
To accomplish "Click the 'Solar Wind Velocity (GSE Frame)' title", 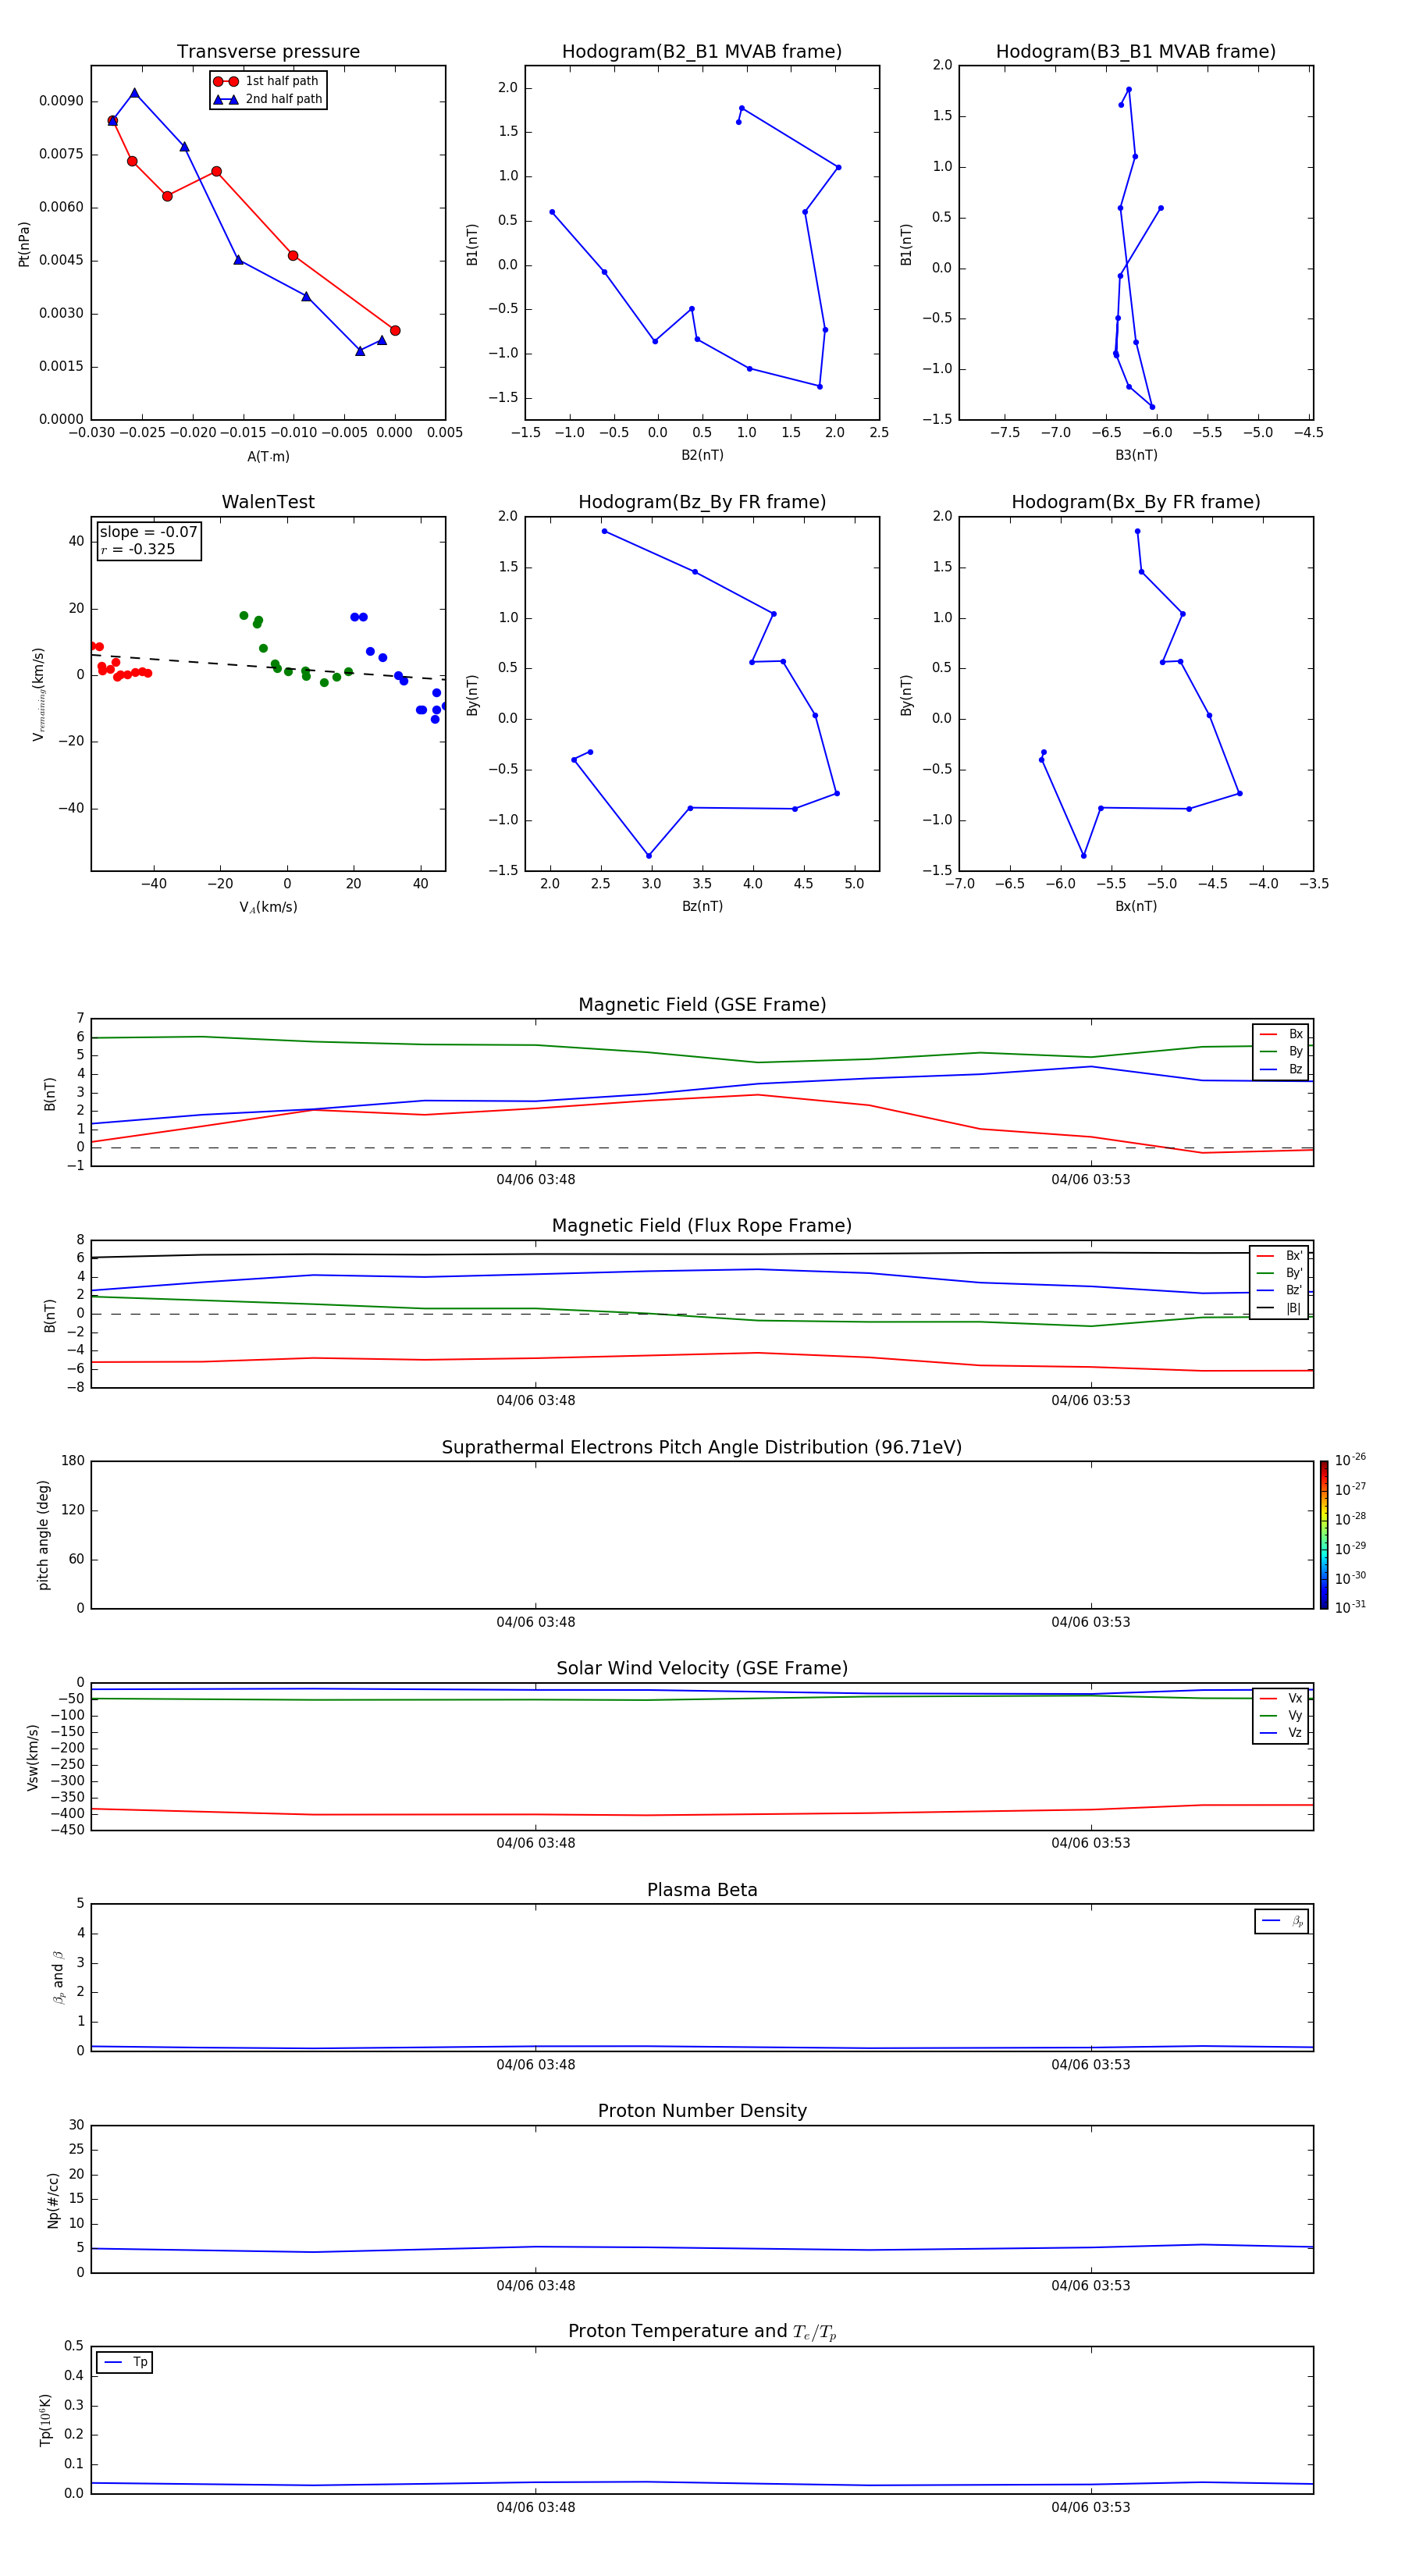I will point(702,1668).
